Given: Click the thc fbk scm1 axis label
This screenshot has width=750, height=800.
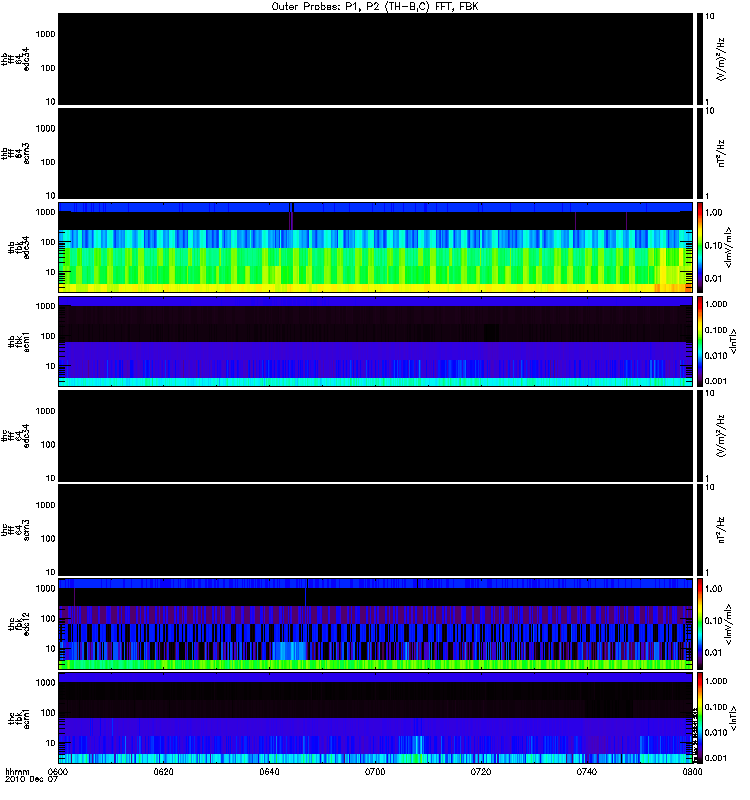Looking at the screenshot, I should (x=19, y=718).
